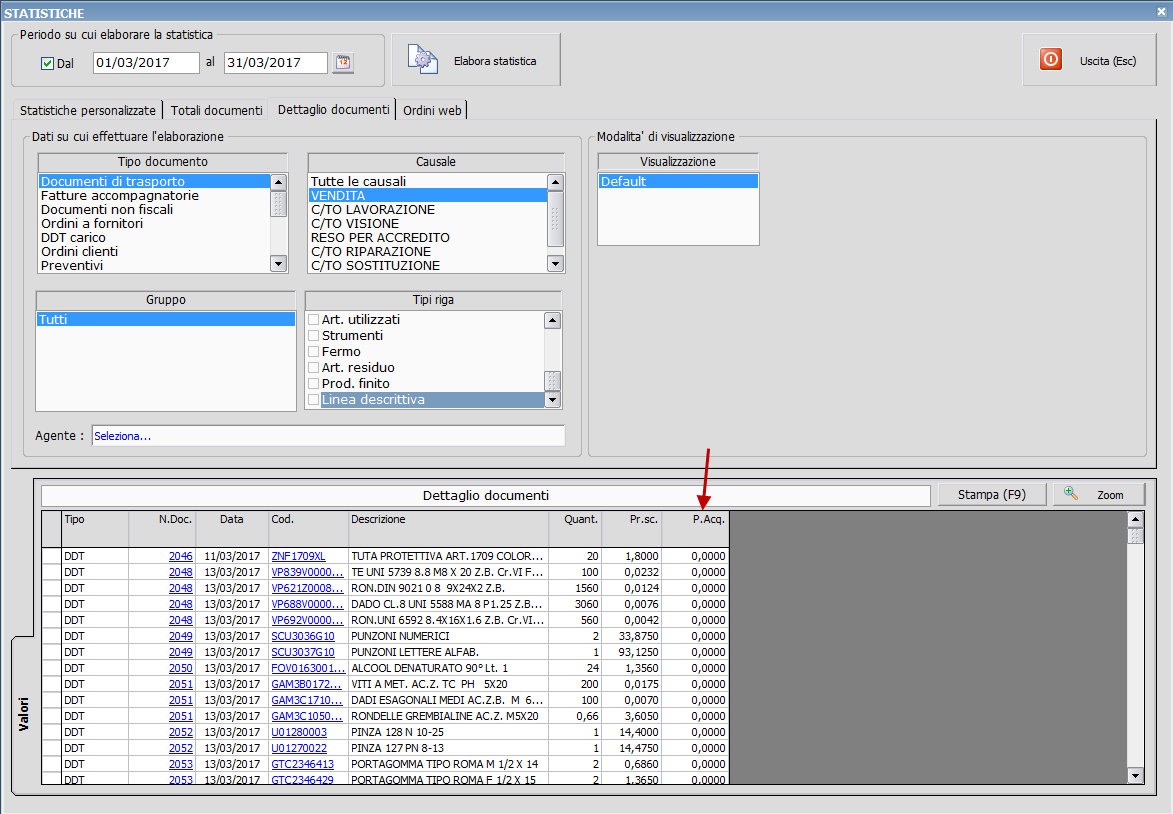Click the ALCOOL DENATURATO 90° Lt. 1 cell
This screenshot has width=1173, height=814.
448,668
